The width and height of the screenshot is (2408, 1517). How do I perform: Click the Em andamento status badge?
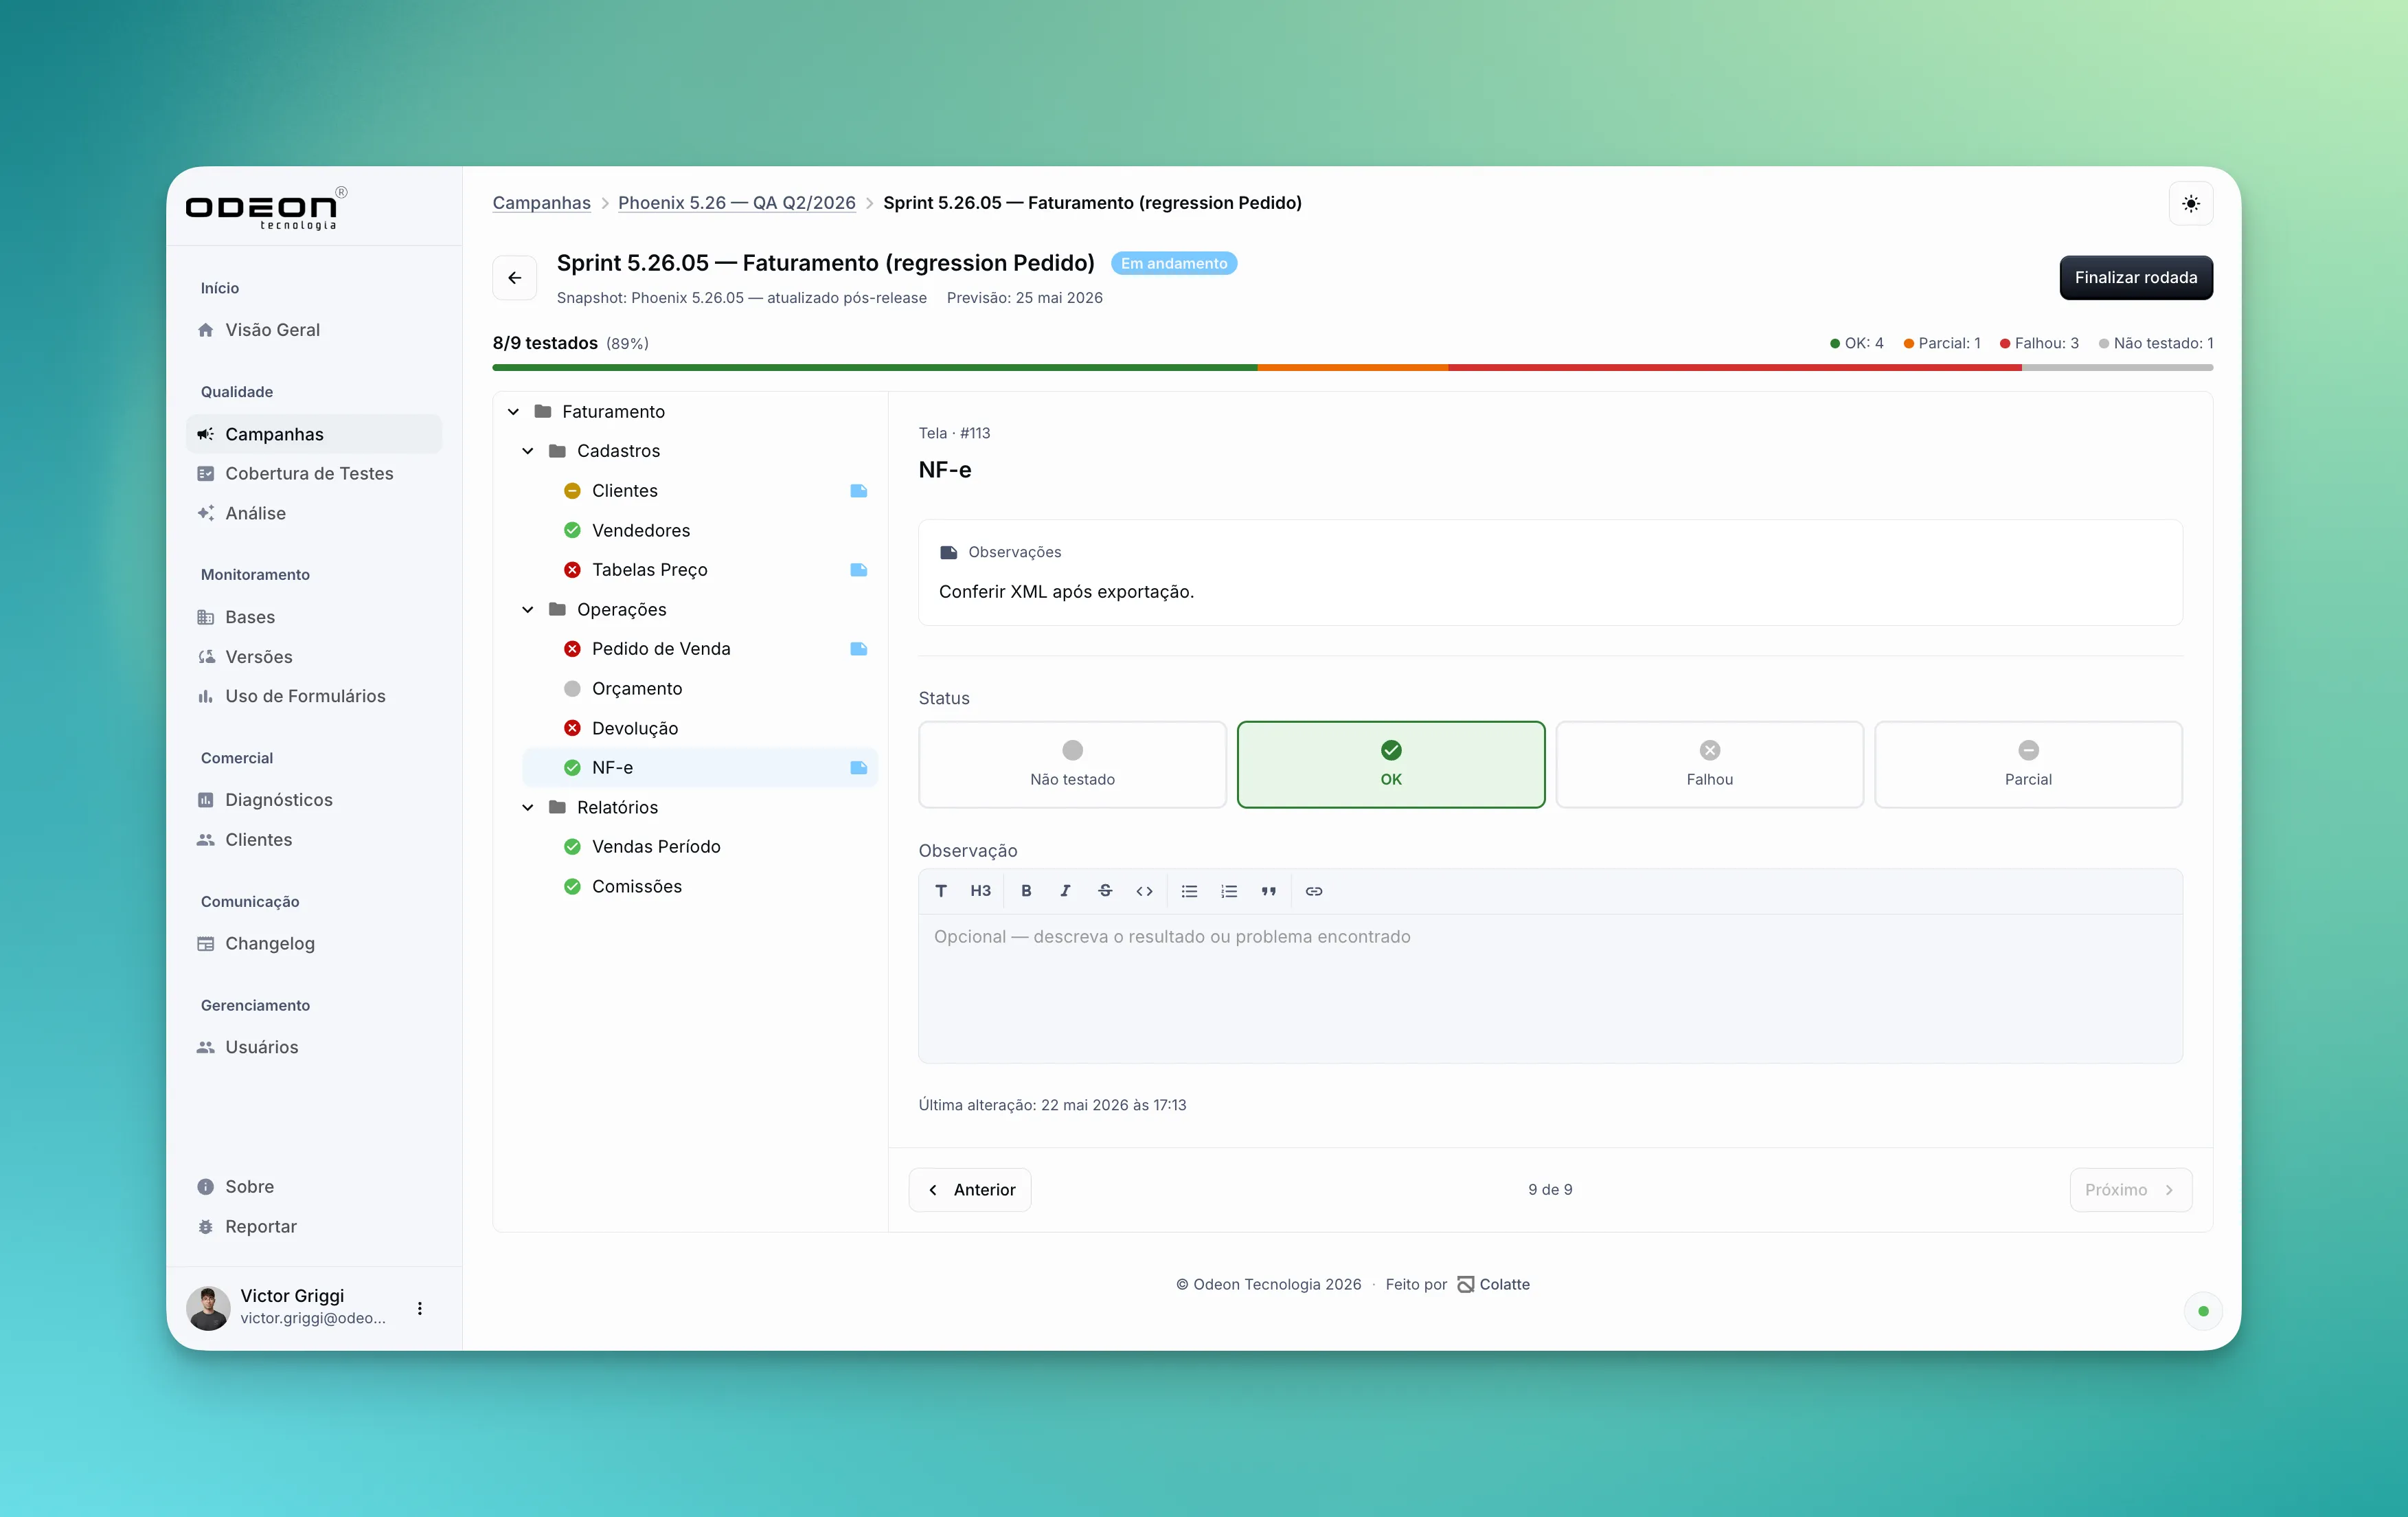coord(1174,263)
